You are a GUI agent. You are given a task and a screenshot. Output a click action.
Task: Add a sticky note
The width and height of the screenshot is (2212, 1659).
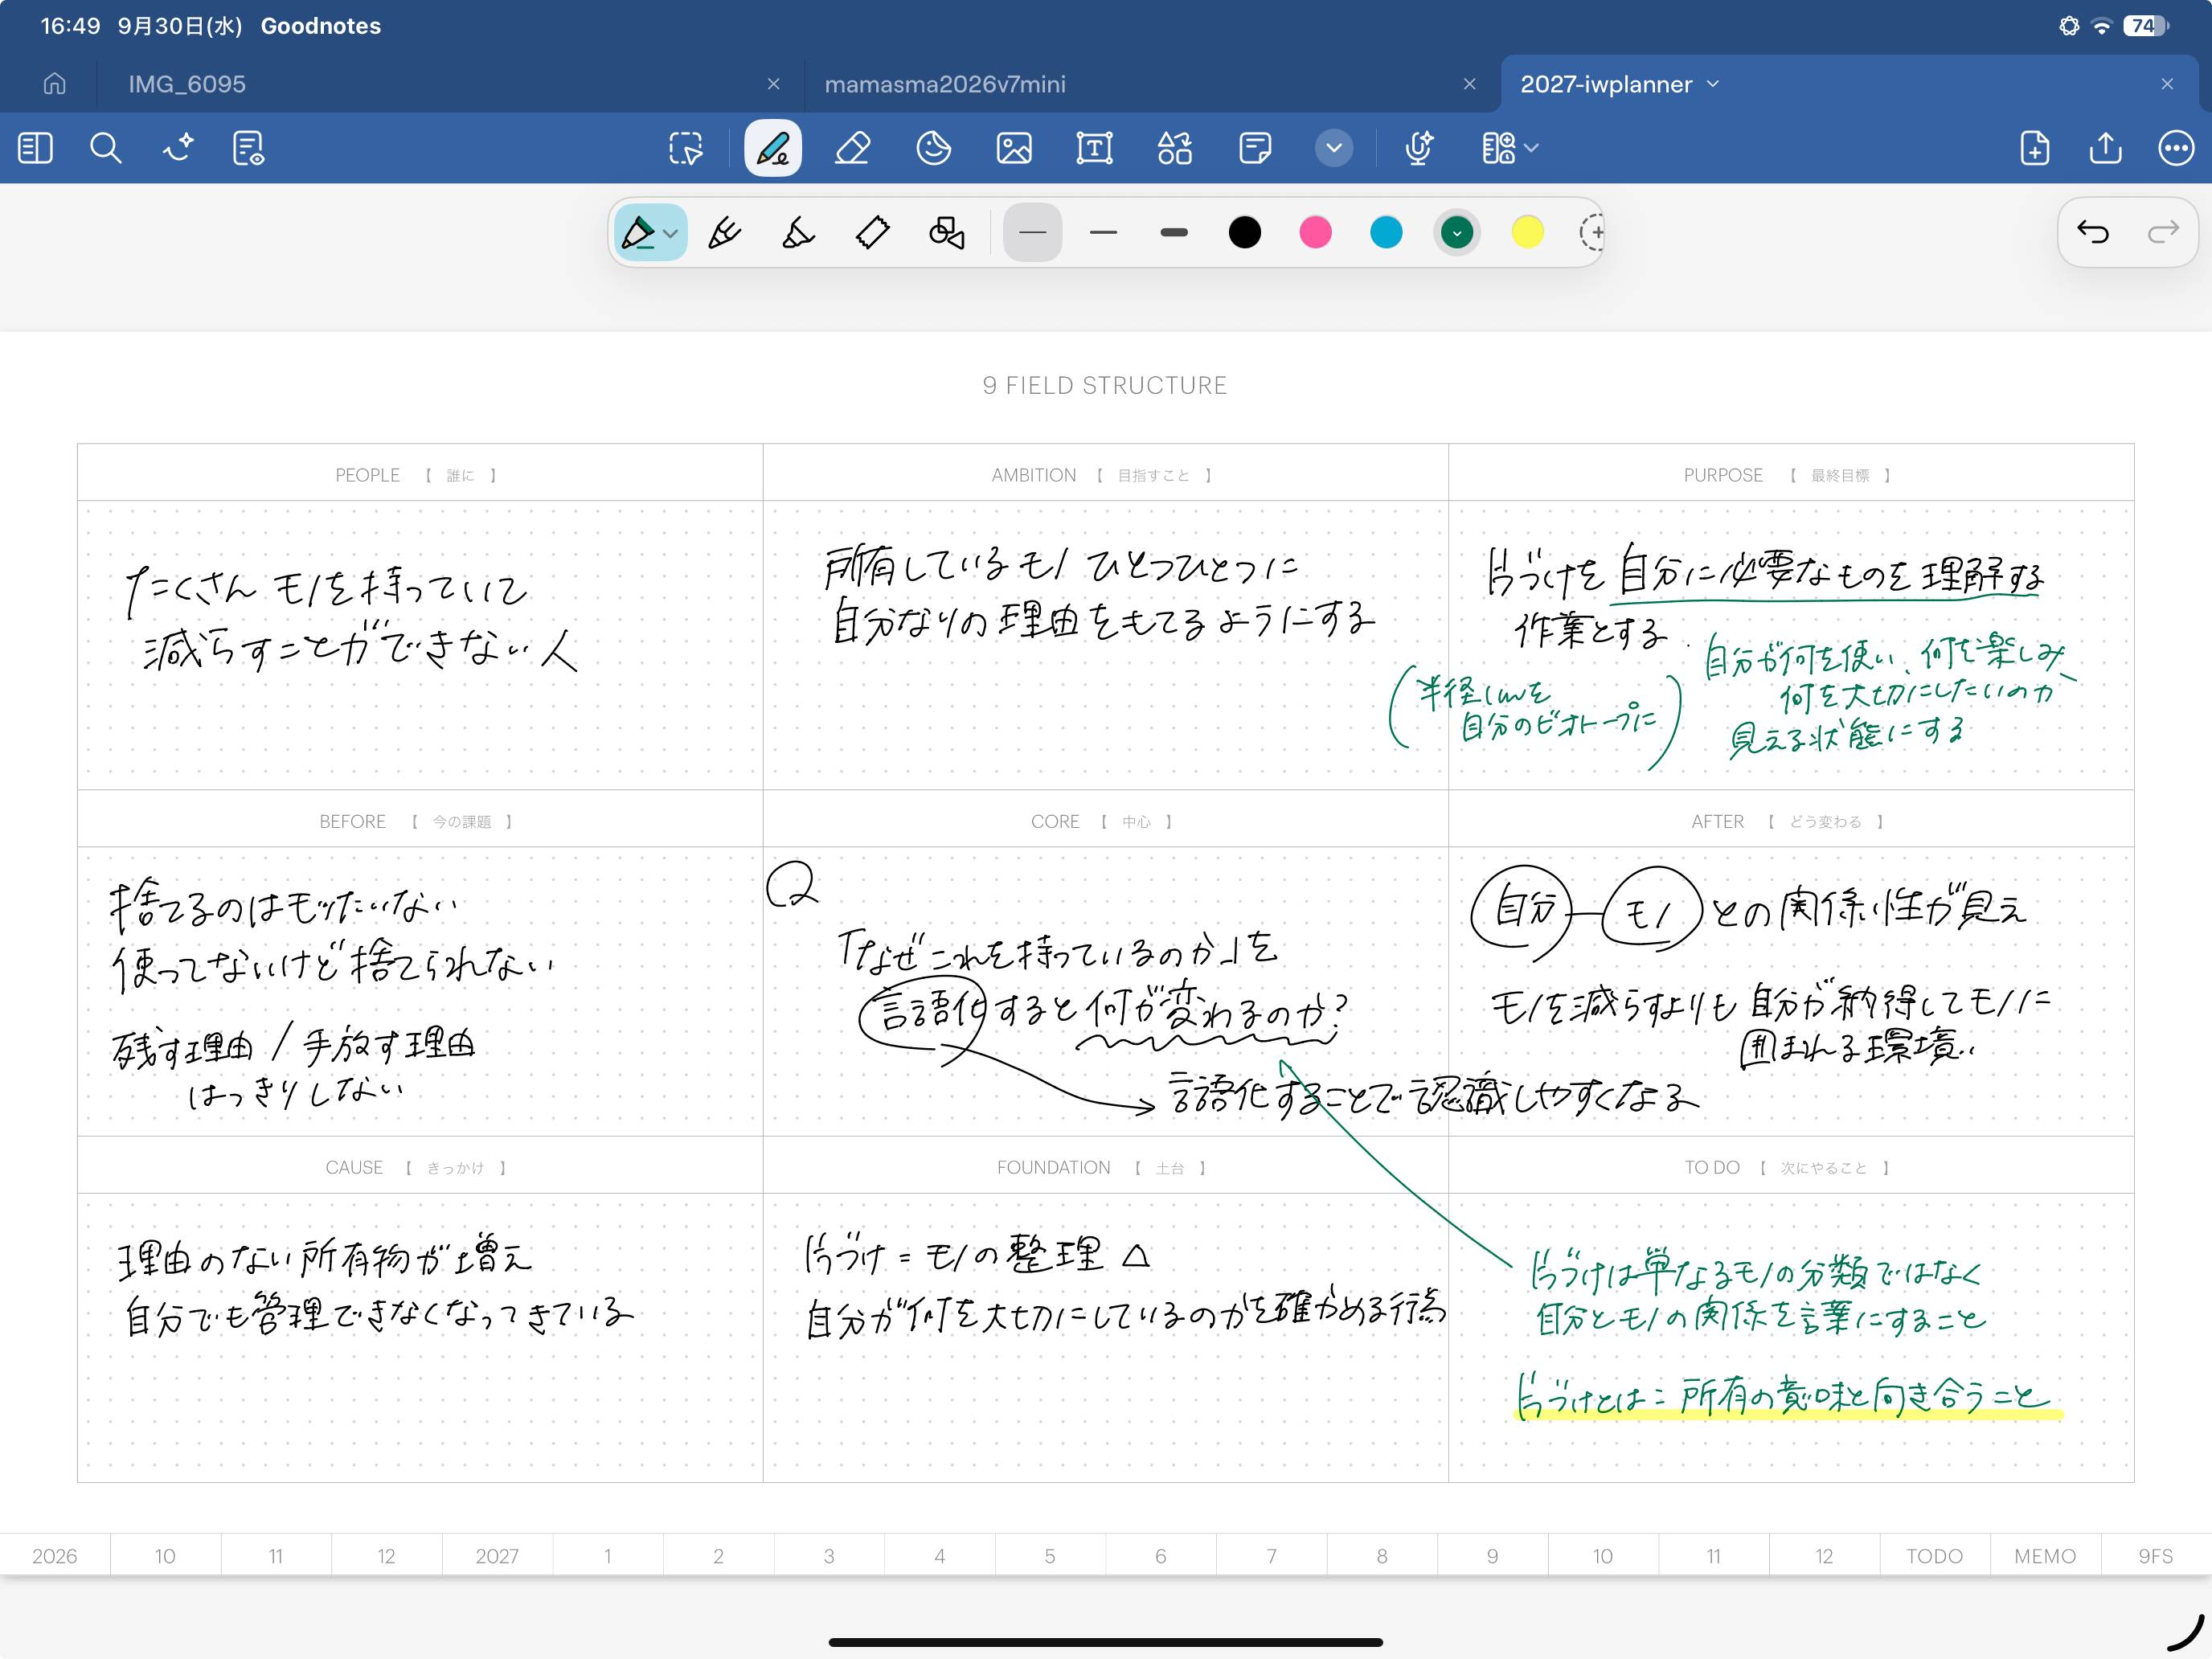coord(1255,148)
